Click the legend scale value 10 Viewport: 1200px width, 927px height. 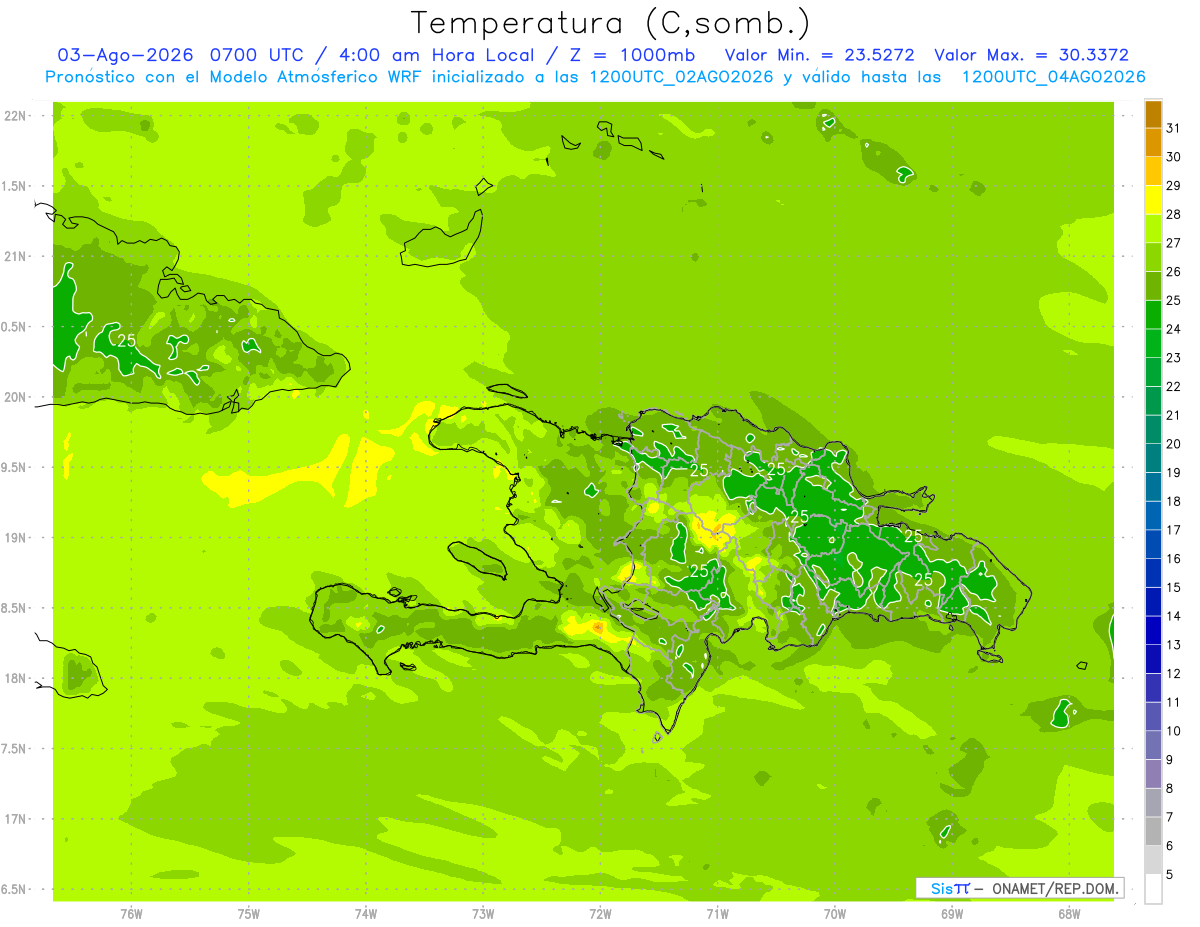tap(1173, 731)
